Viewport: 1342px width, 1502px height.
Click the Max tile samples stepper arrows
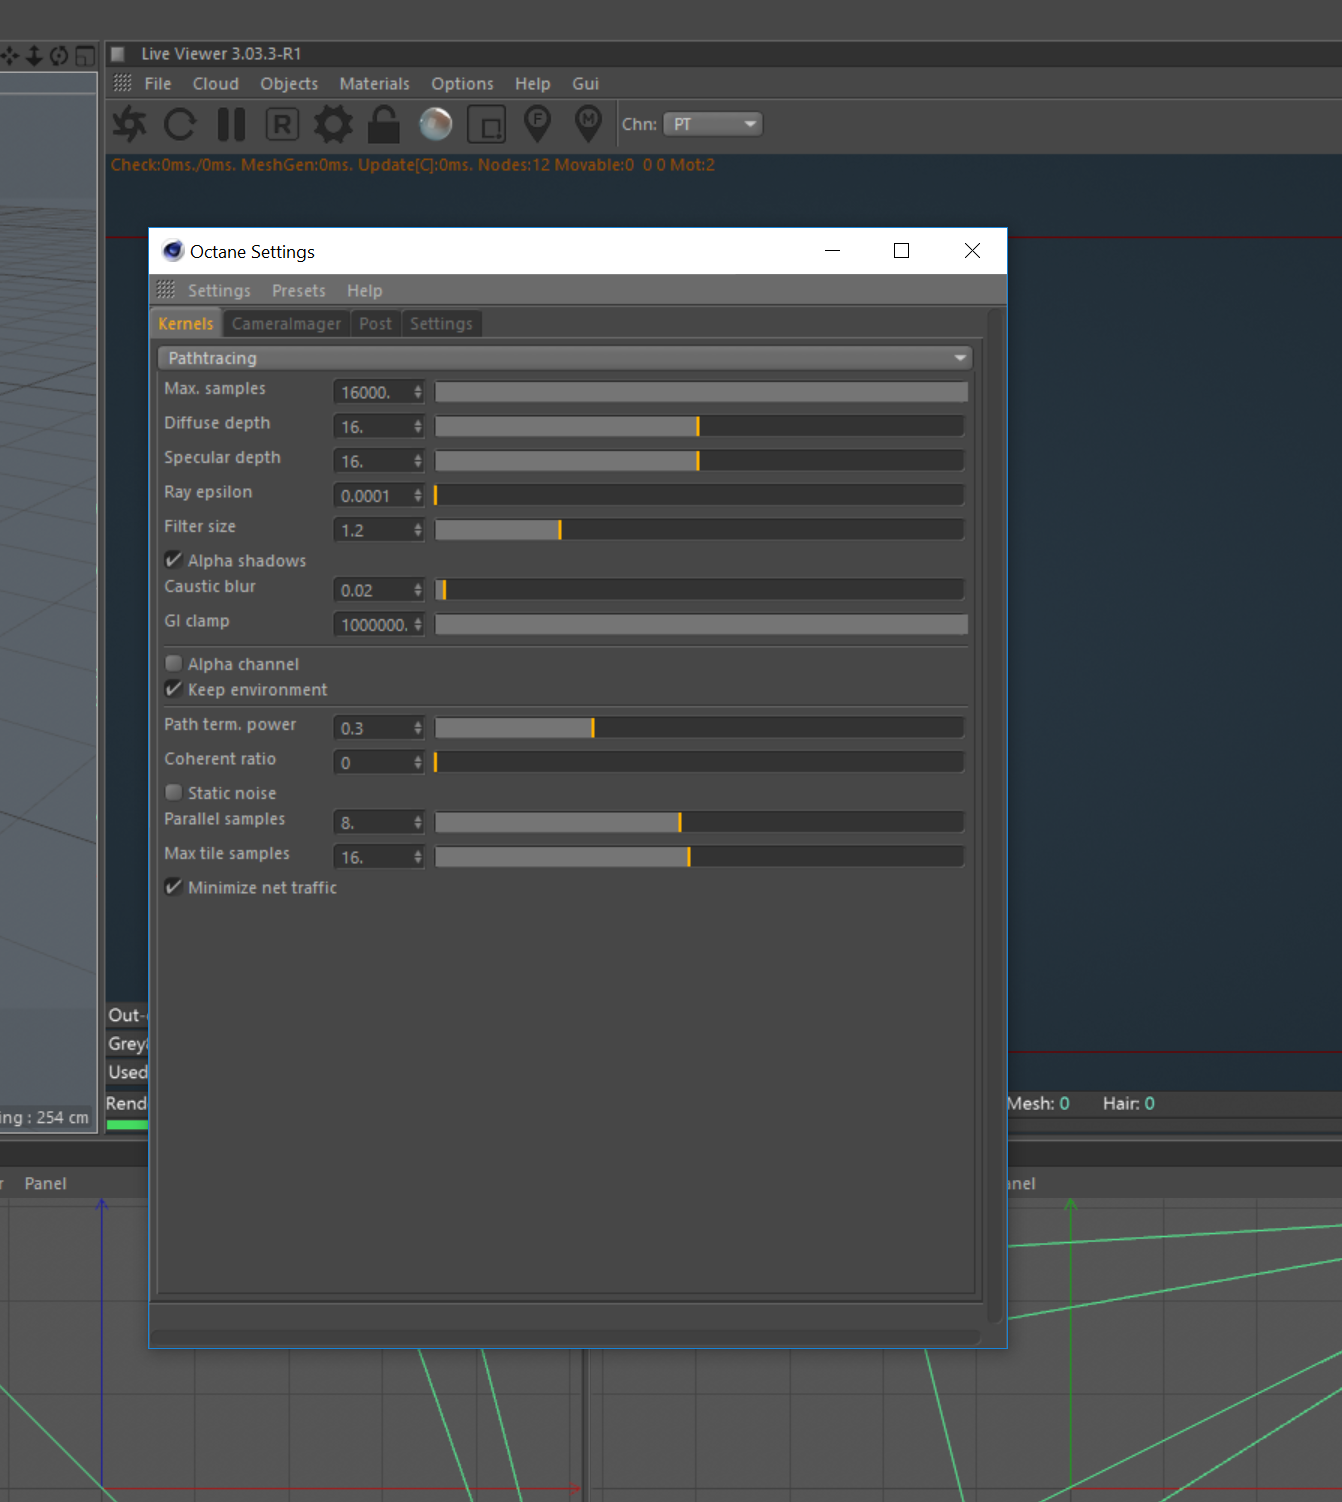[418, 857]
